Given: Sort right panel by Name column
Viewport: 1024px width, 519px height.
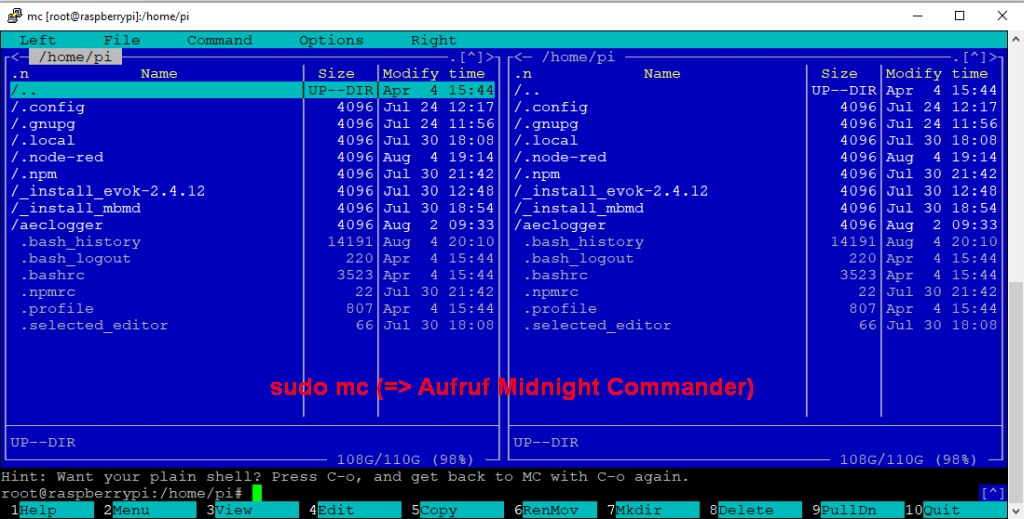Looking at the screenshot, I should coord(662,74).
